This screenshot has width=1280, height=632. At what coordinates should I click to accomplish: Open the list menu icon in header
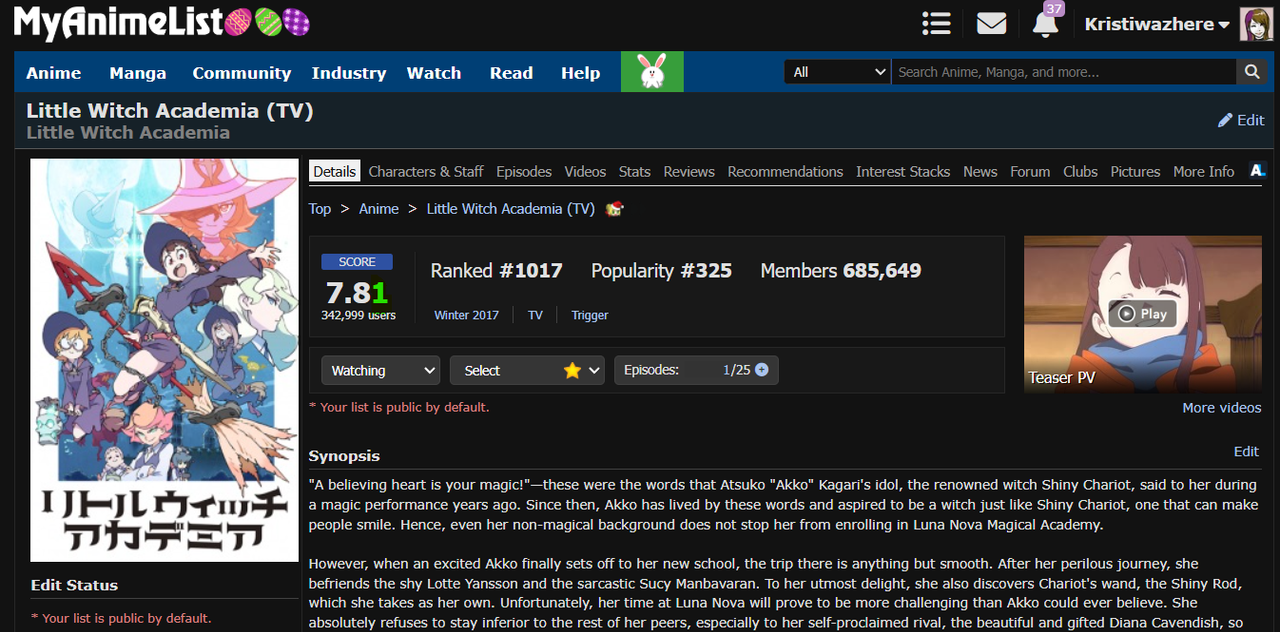(936, 23)
